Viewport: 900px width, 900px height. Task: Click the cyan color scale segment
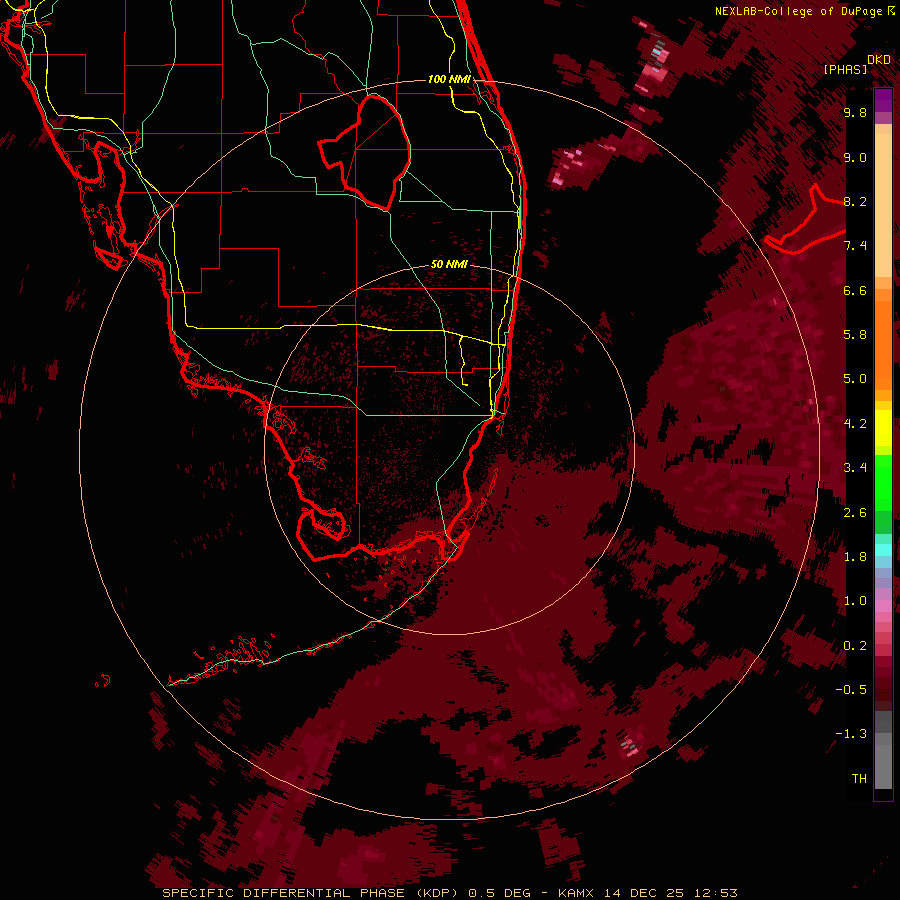883,550
